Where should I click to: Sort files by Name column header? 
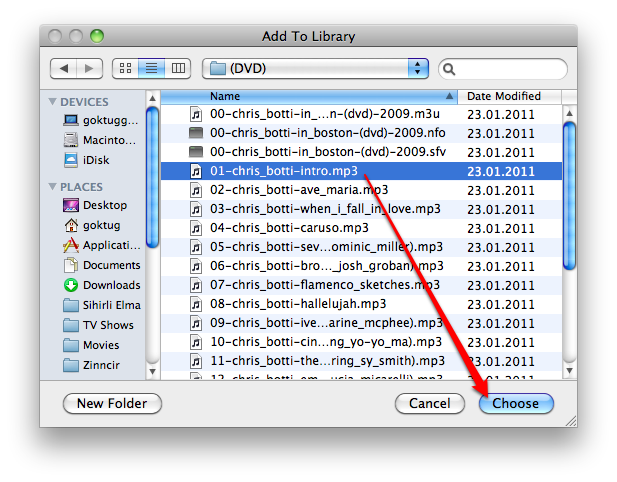[310, 96]
